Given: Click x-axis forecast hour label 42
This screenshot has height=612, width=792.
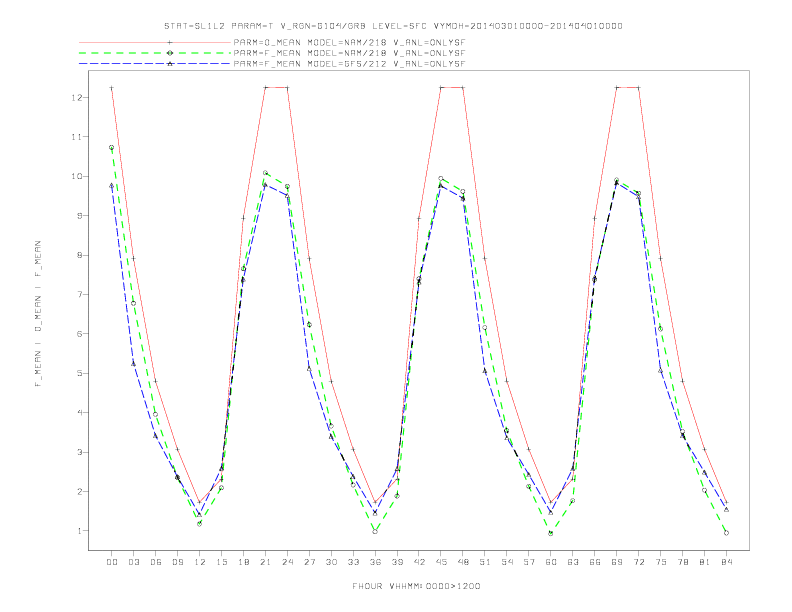Looking at the screenshot, I should coord(419,562).
